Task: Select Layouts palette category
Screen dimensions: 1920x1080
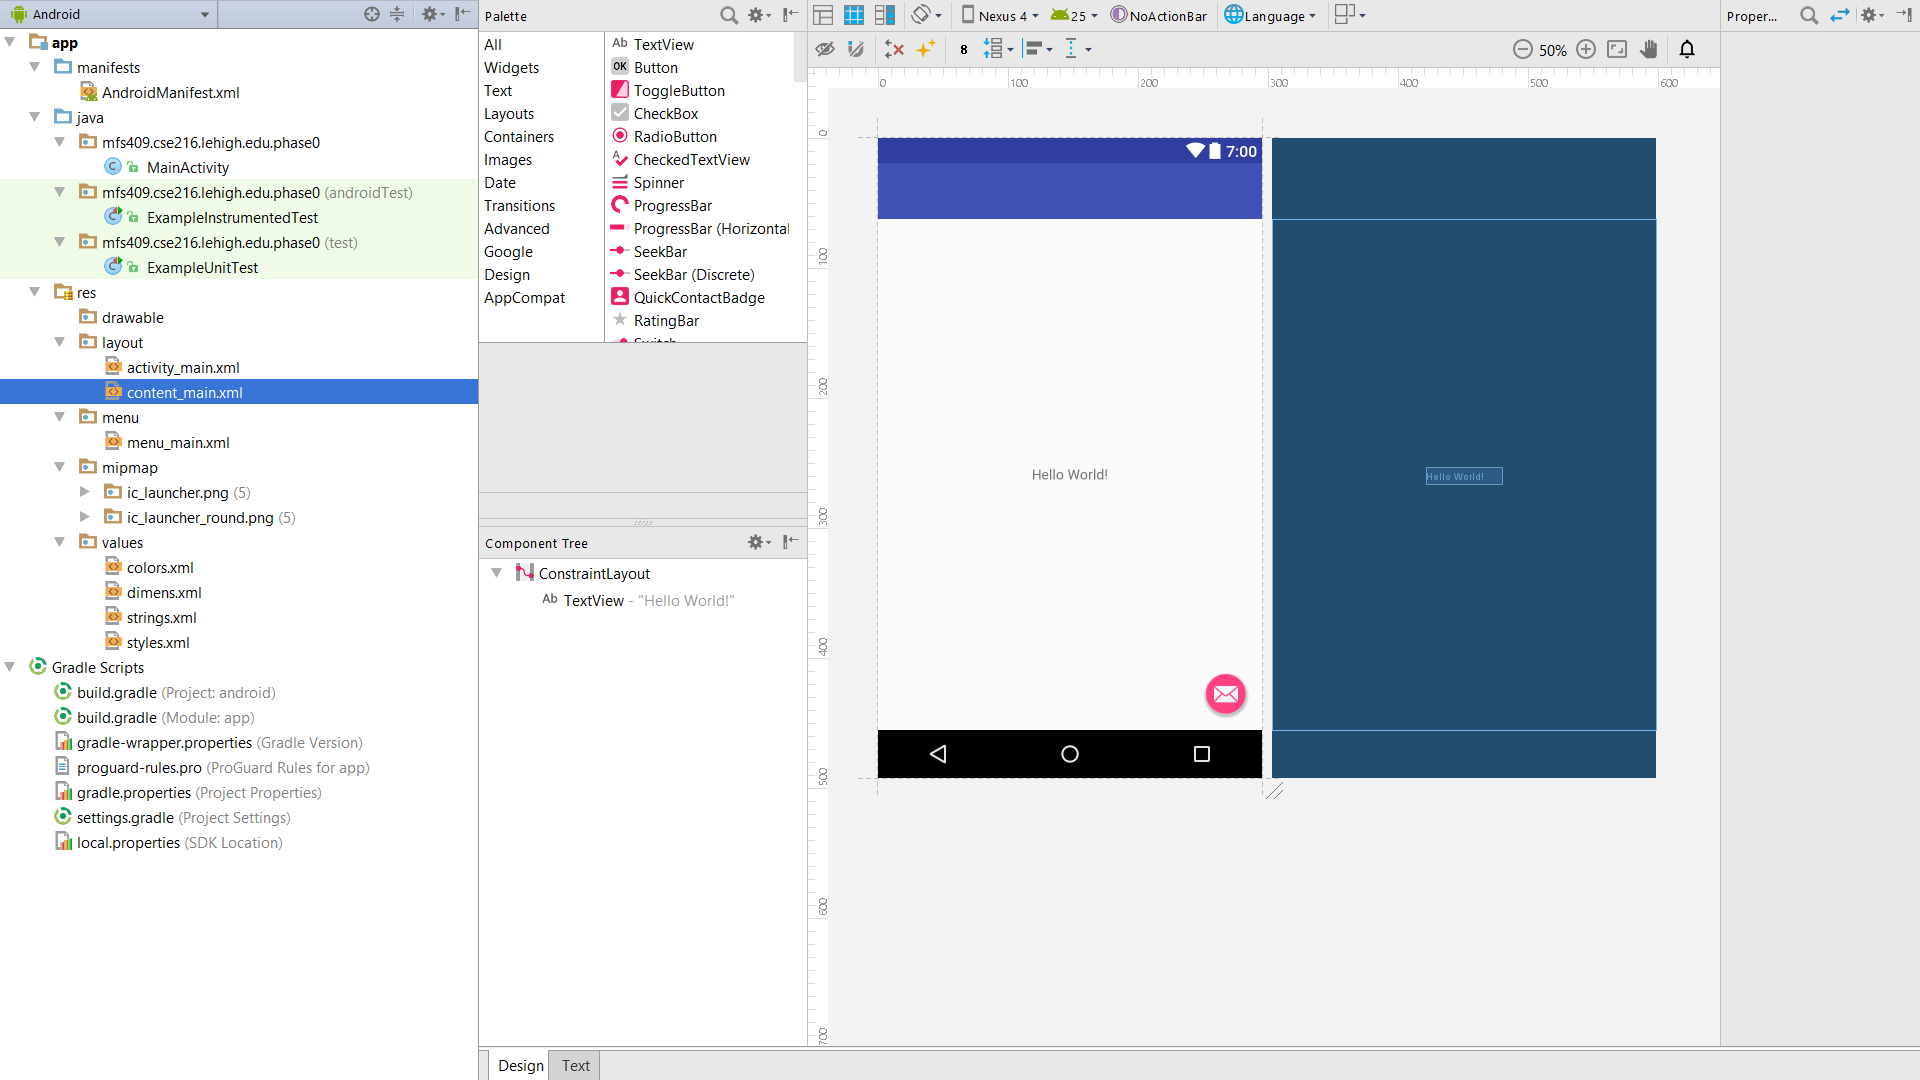Action: (509, 114)
